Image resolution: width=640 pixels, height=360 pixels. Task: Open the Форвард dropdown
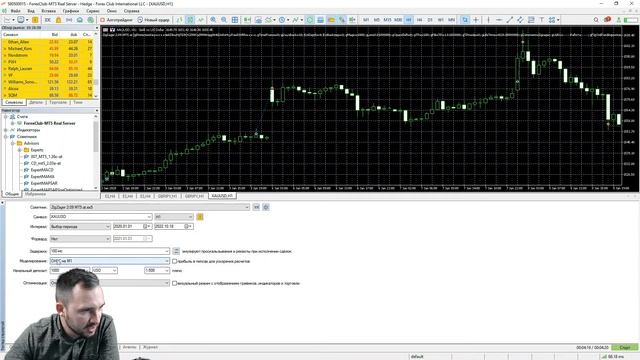(x=80, y=238)
